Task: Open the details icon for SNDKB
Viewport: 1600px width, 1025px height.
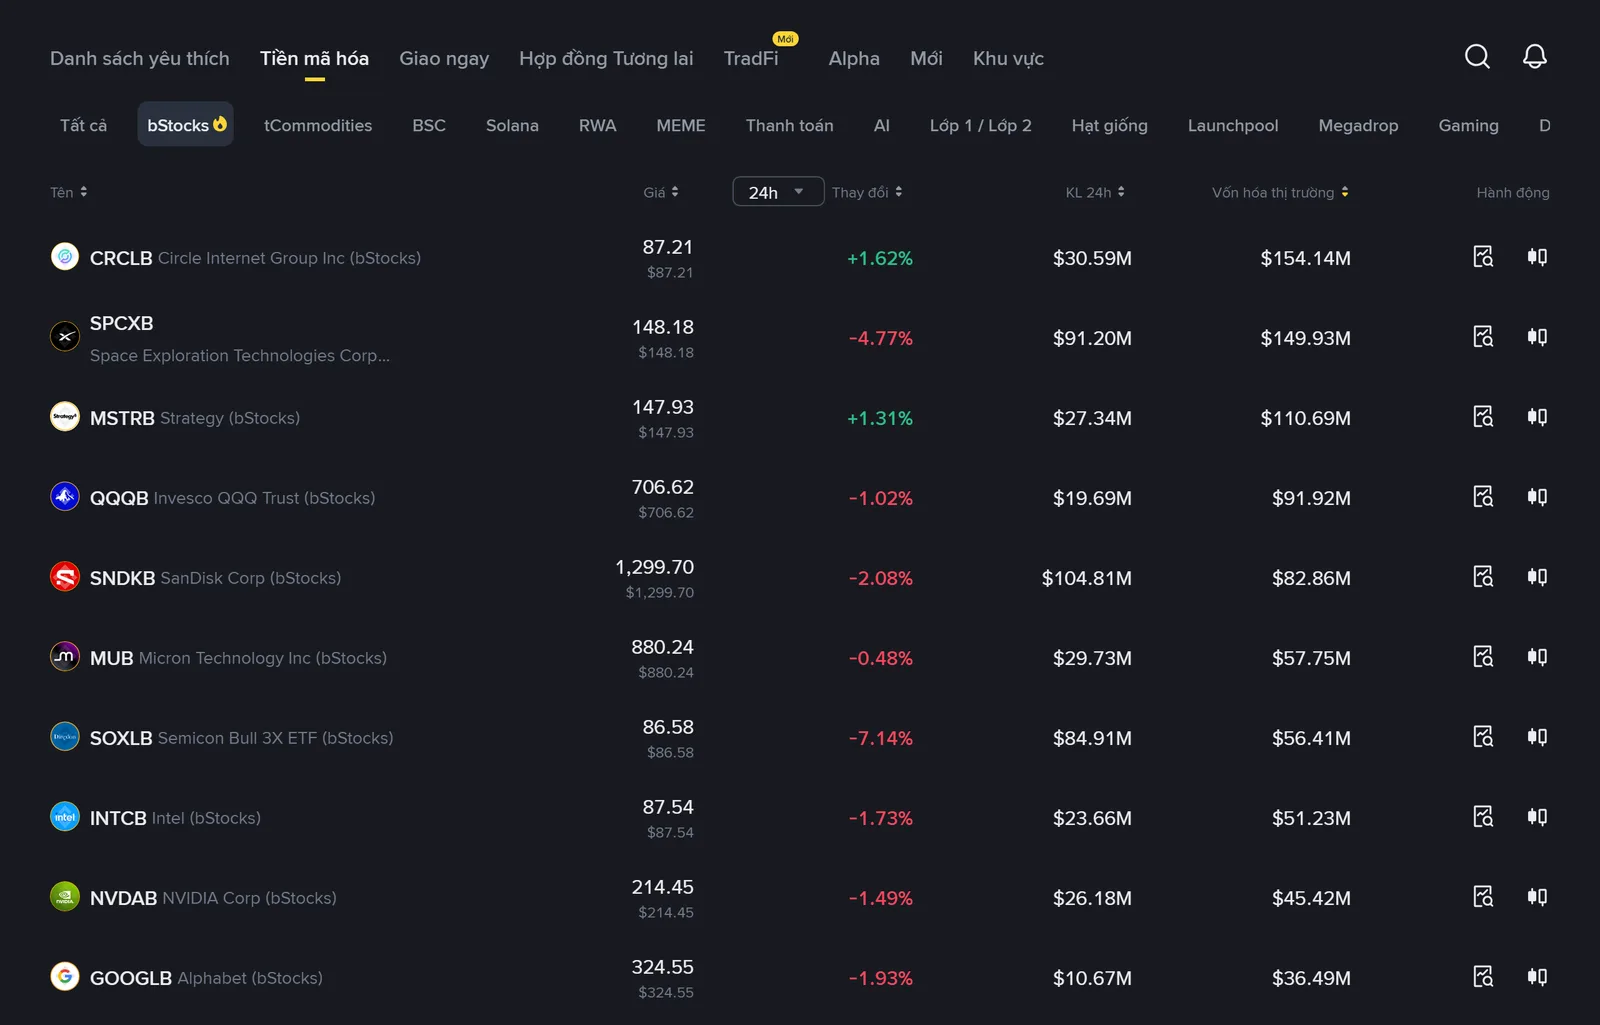Action: click(1483, 577)
